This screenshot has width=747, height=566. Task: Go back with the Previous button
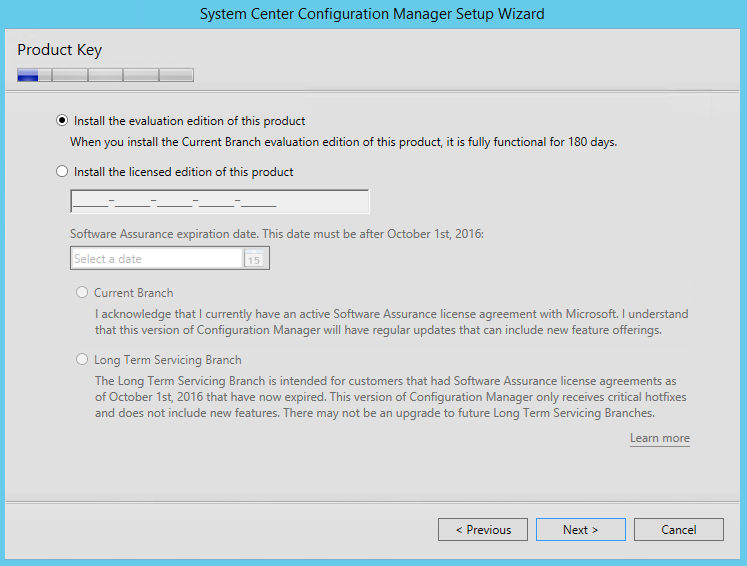[x=483, y=529]
